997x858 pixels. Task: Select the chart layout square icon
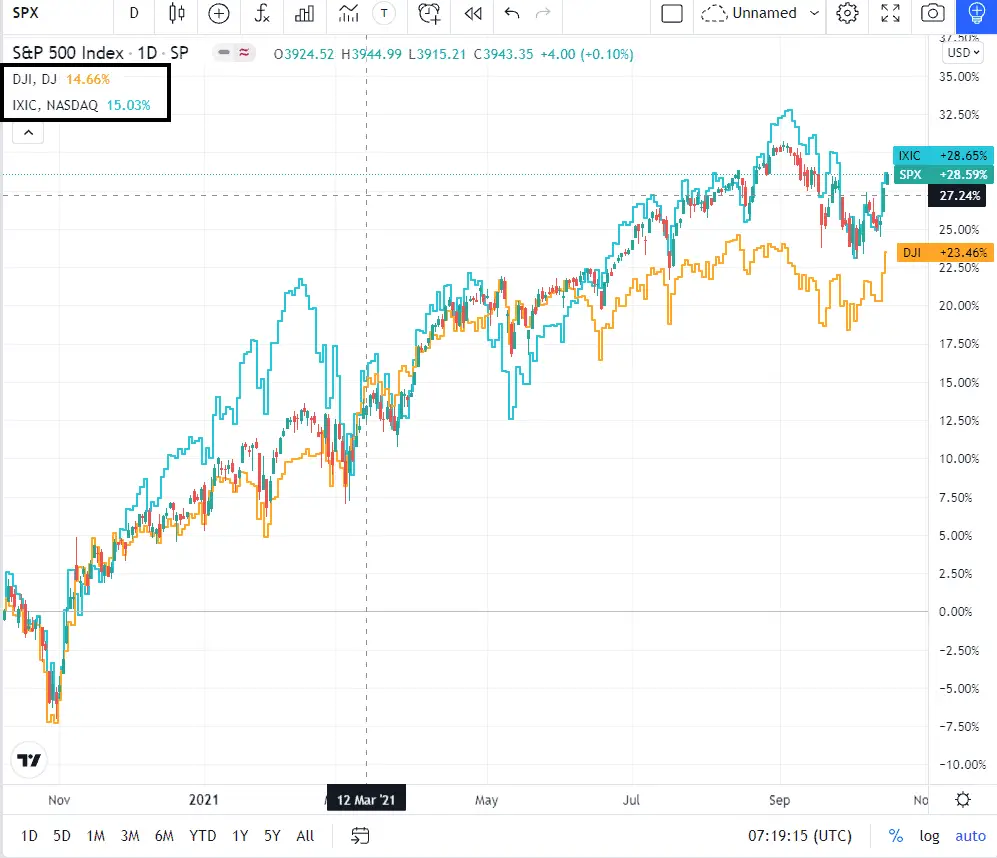672,13
